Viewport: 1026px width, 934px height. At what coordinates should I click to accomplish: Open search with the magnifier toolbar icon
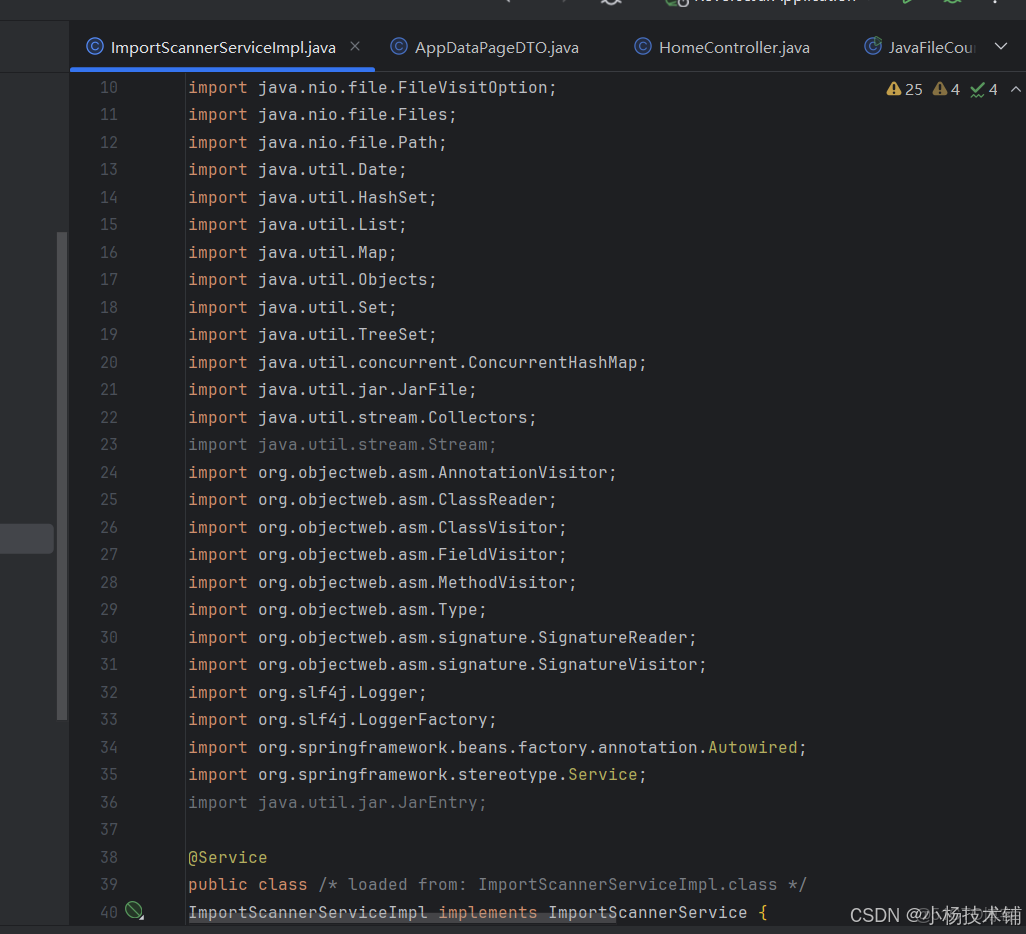[x=611, y=4]
